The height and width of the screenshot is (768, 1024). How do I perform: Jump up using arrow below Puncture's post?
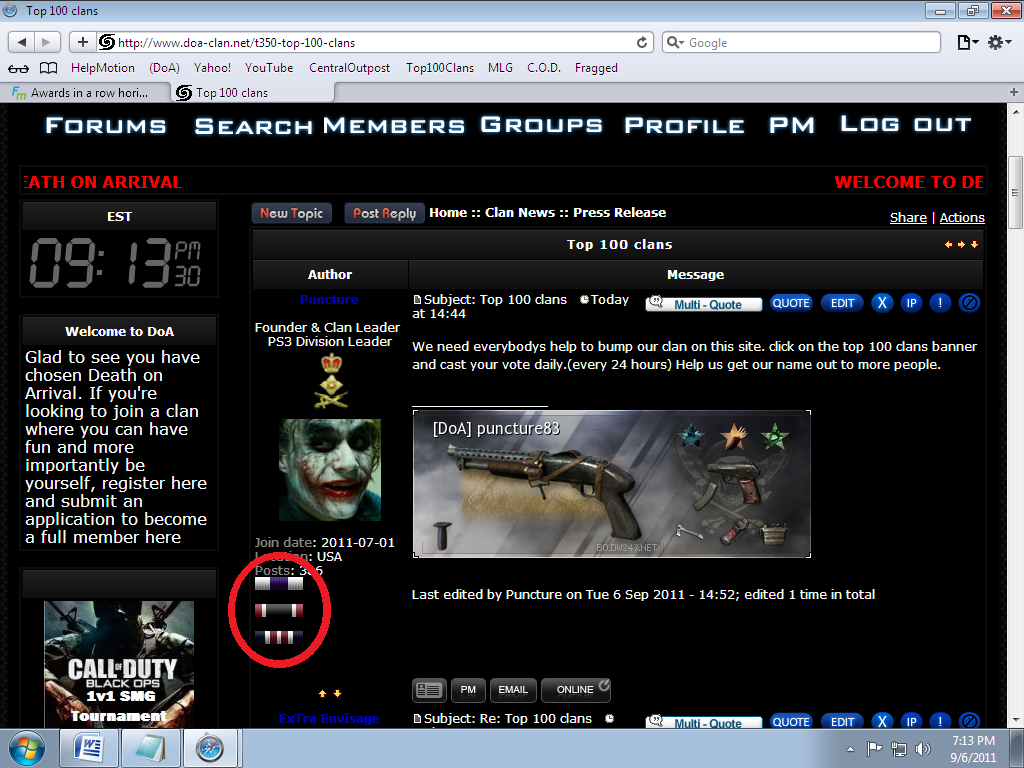pyautogui.click(x=322, y=694)
